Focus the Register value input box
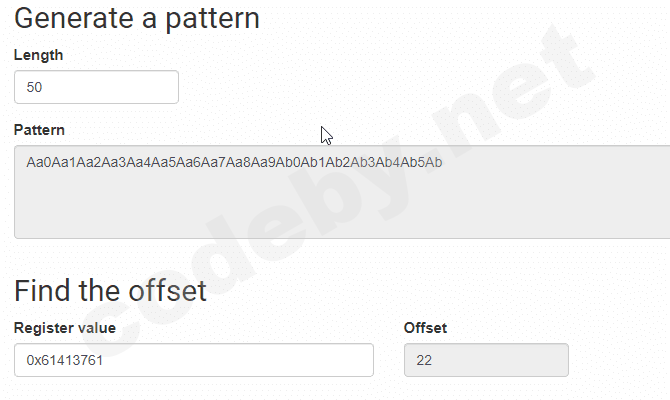 point(193,360)
